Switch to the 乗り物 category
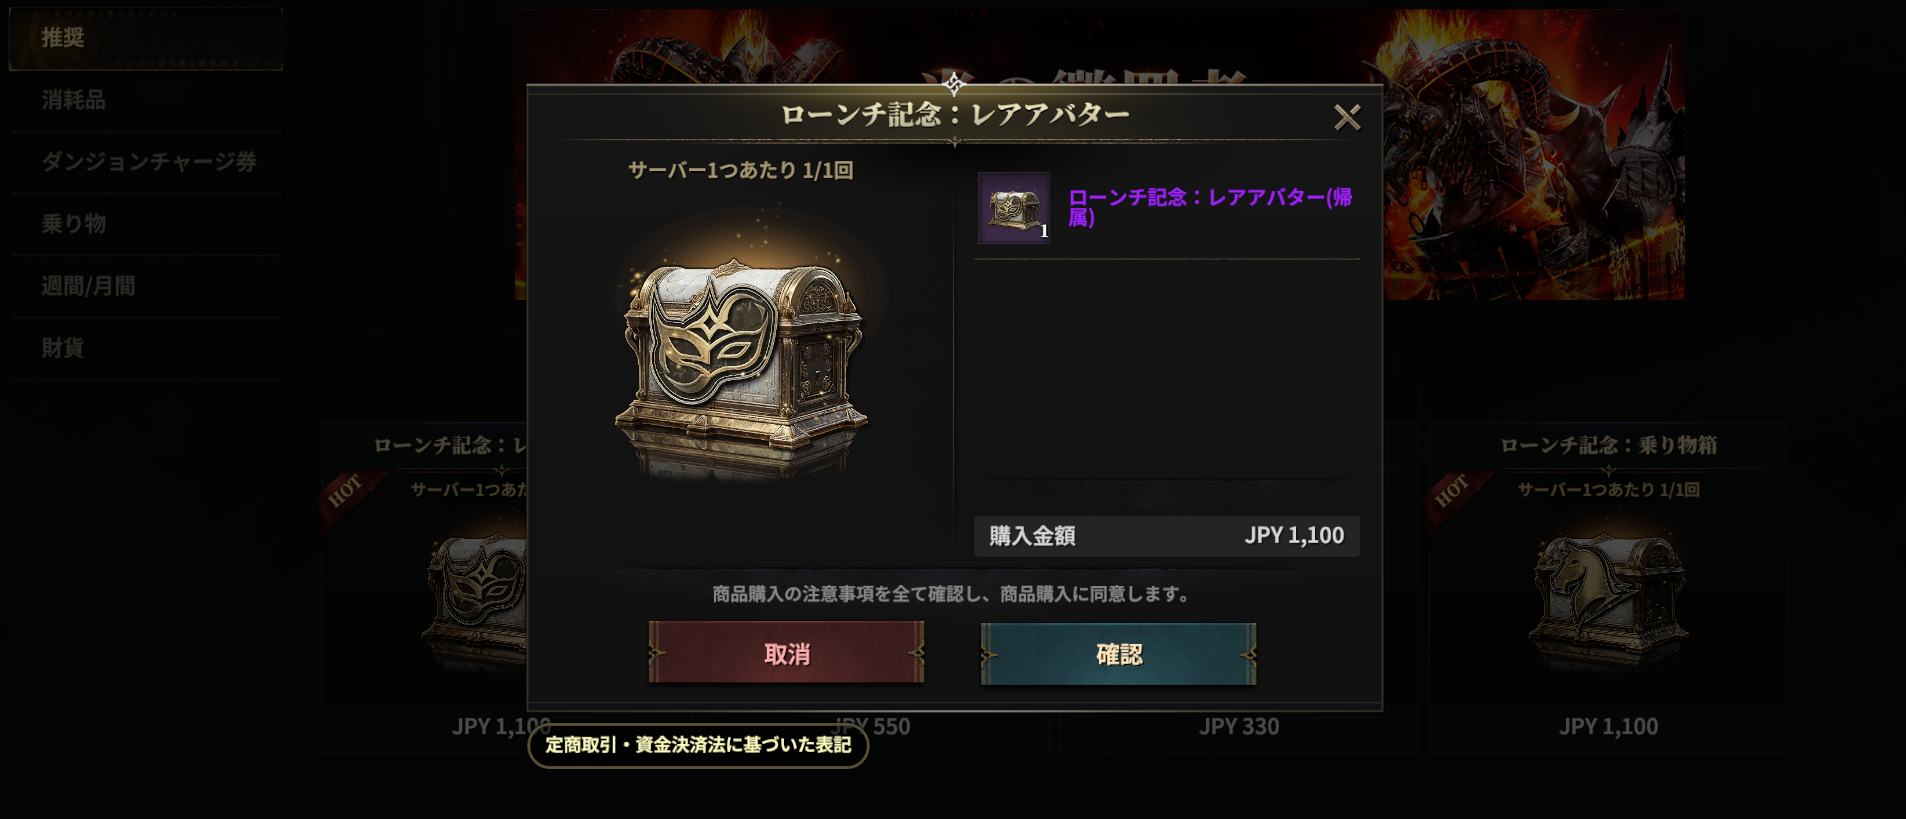 [146, 224]
